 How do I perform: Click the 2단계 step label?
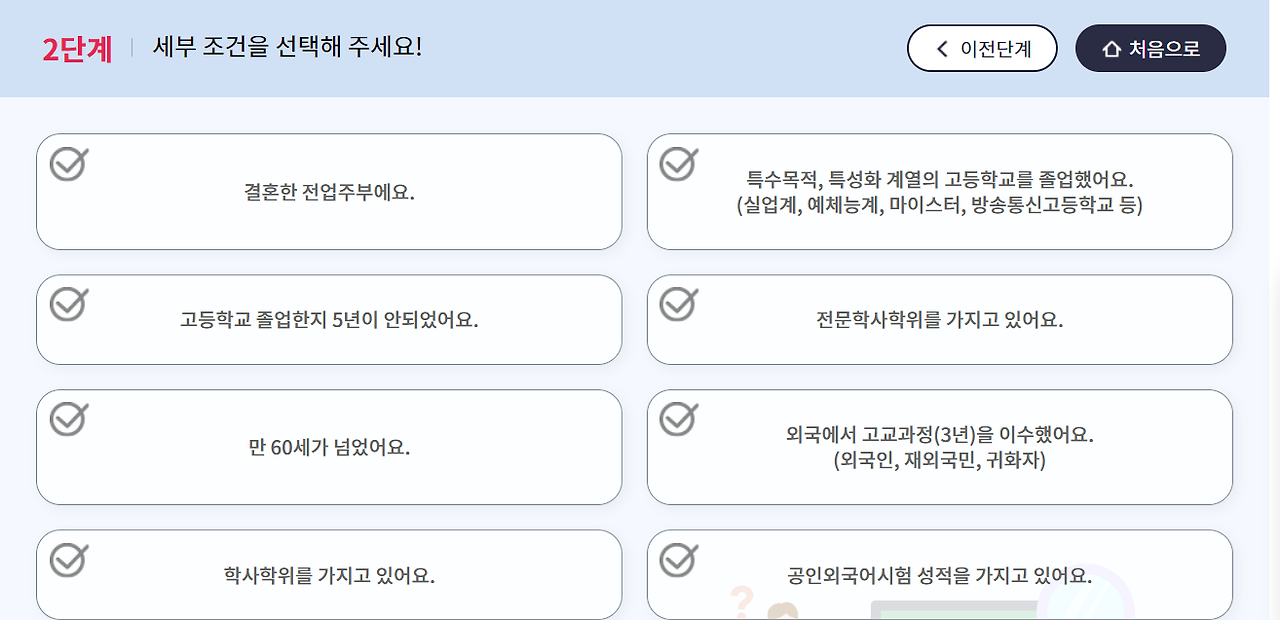click(x=73, y=47)
